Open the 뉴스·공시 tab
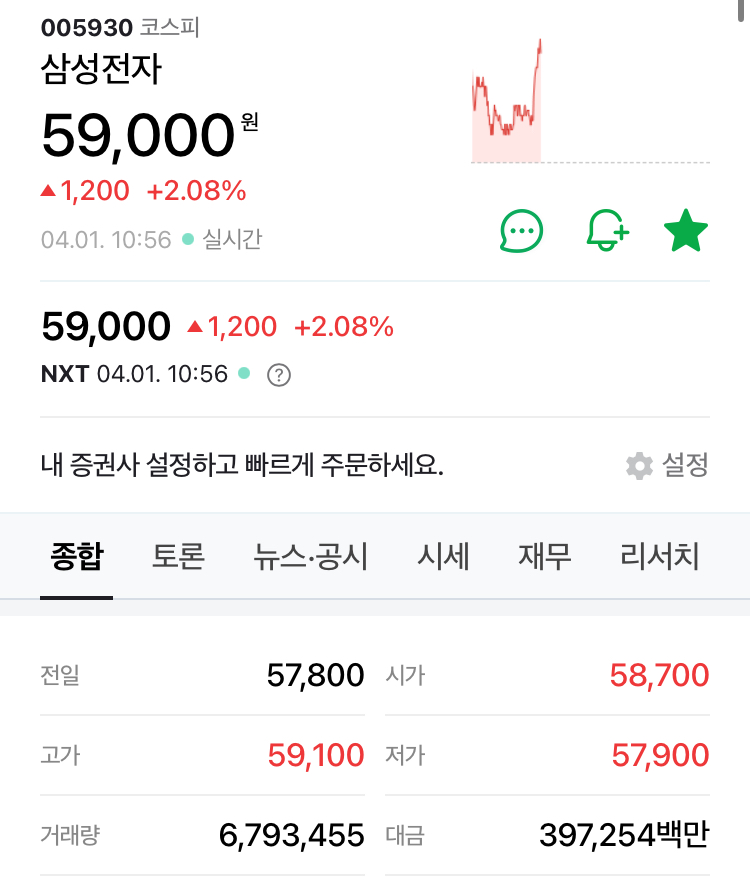This screenshot has height=889, width=750. (311, 556)
